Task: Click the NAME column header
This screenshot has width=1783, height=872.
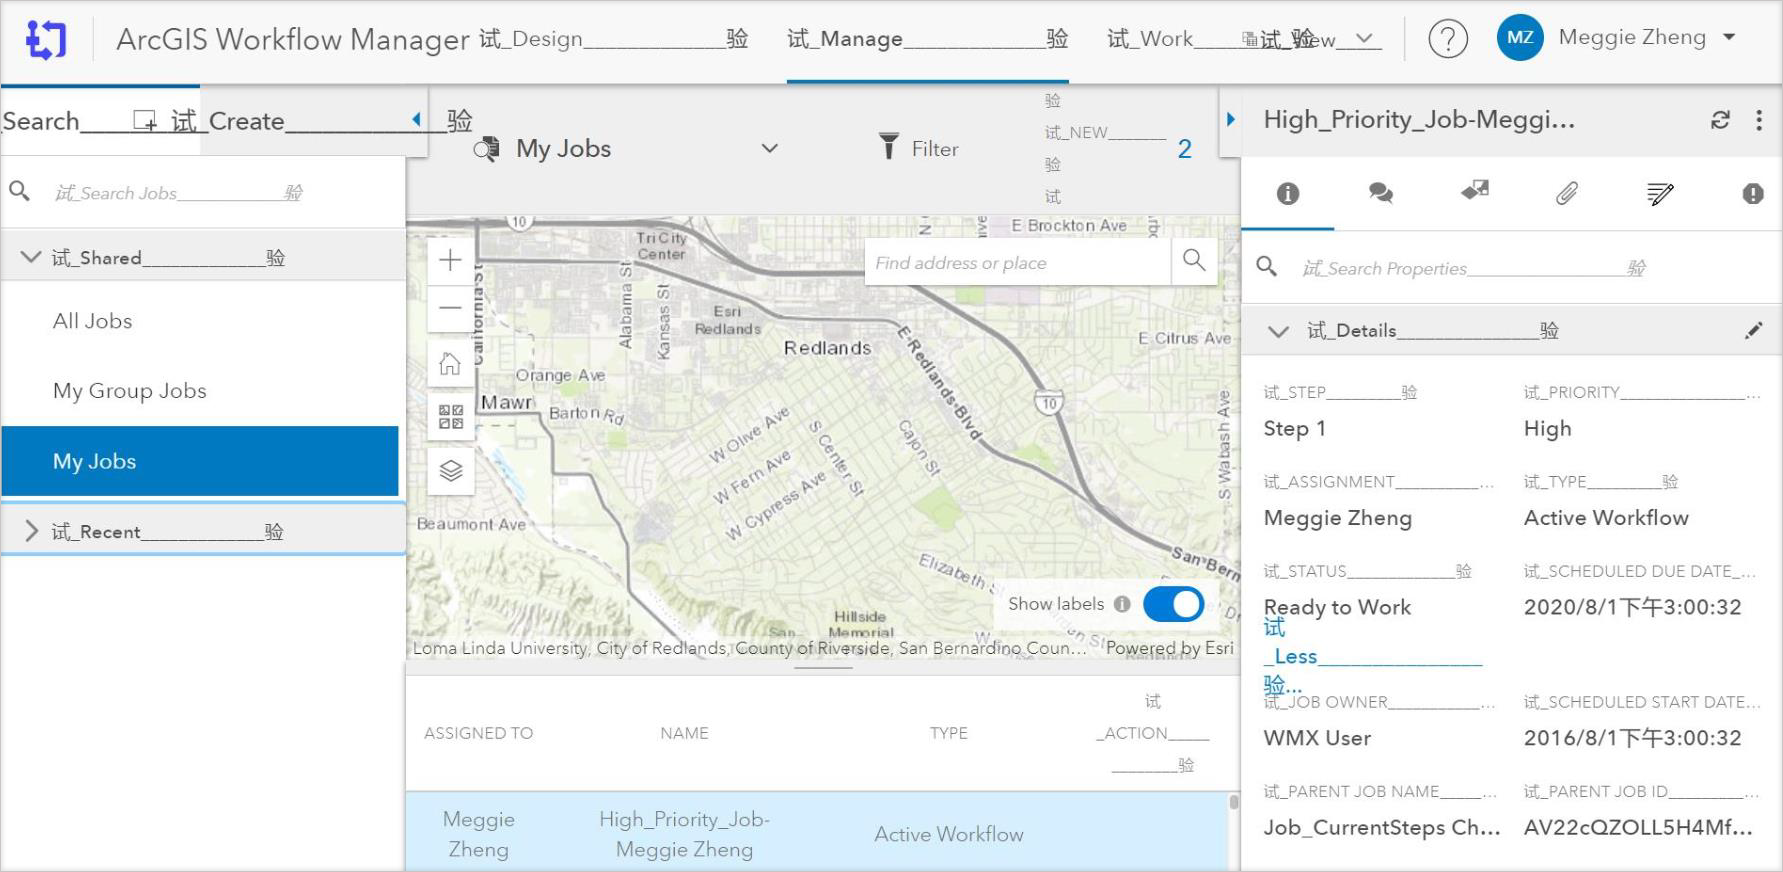Action: point(684,733)
